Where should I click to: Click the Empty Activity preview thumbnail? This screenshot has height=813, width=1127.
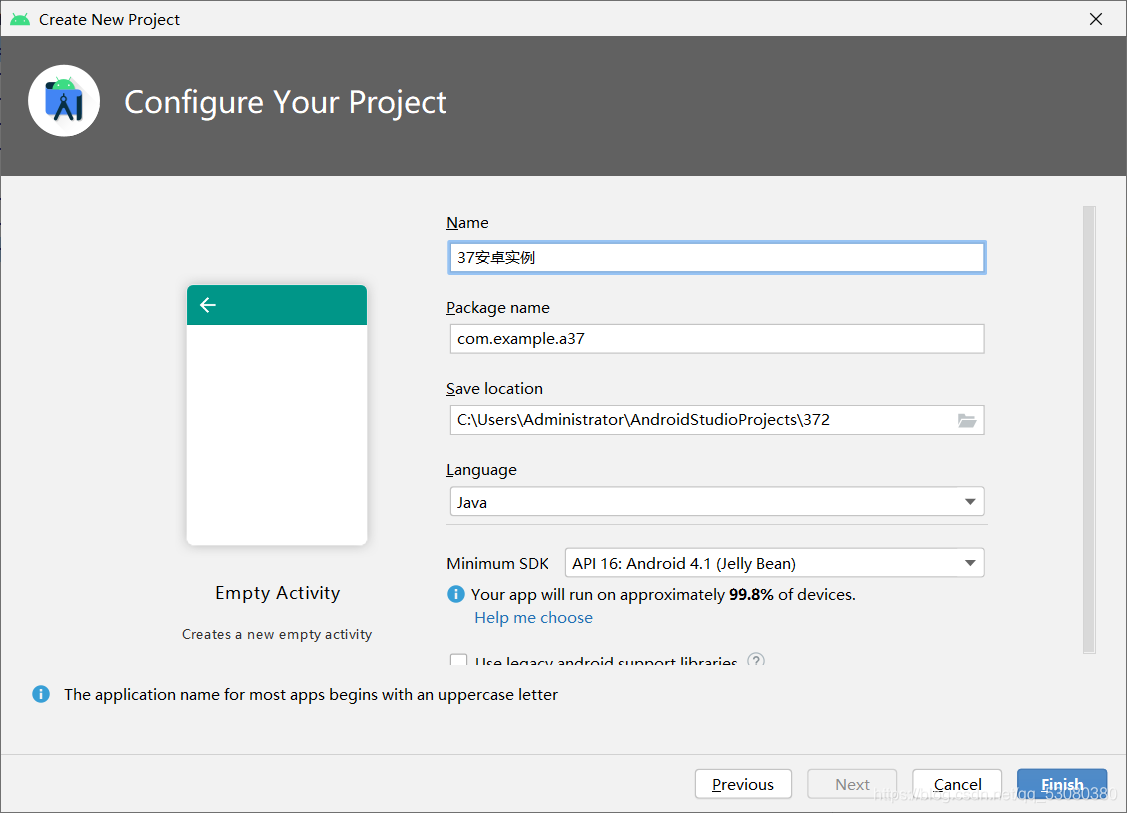(x=277, y=415)
